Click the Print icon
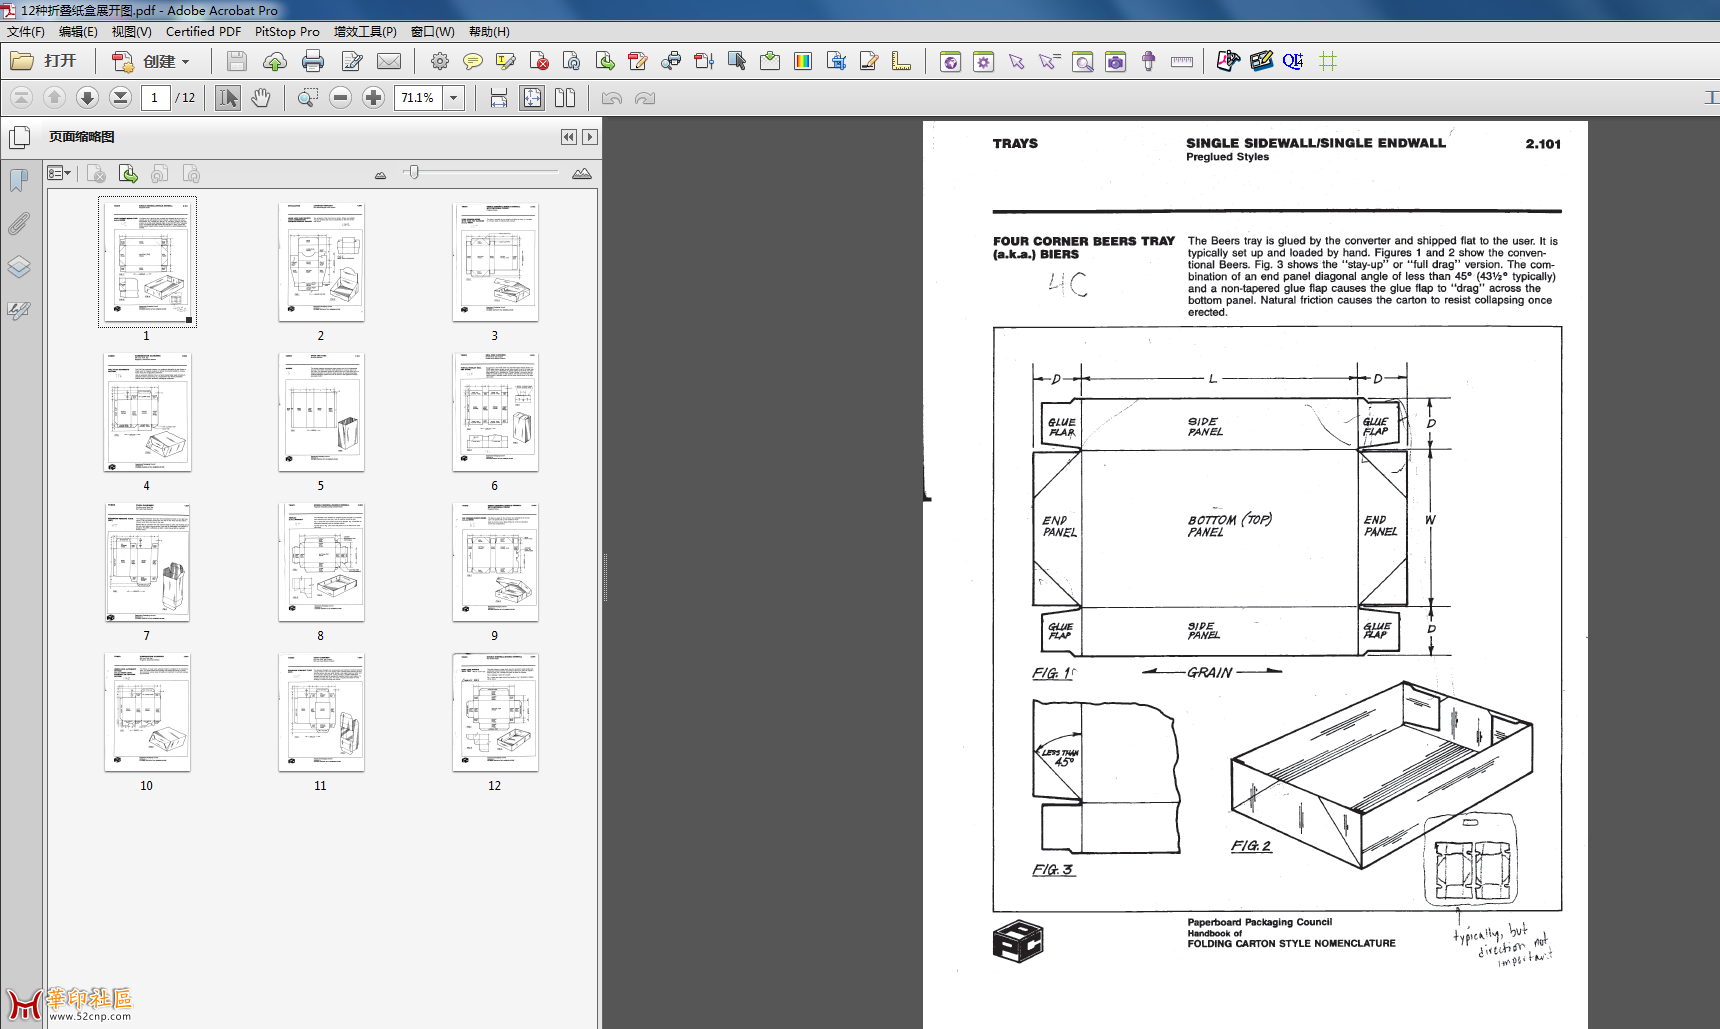This screenshot has height=1029, width=1720. (313, 61)
